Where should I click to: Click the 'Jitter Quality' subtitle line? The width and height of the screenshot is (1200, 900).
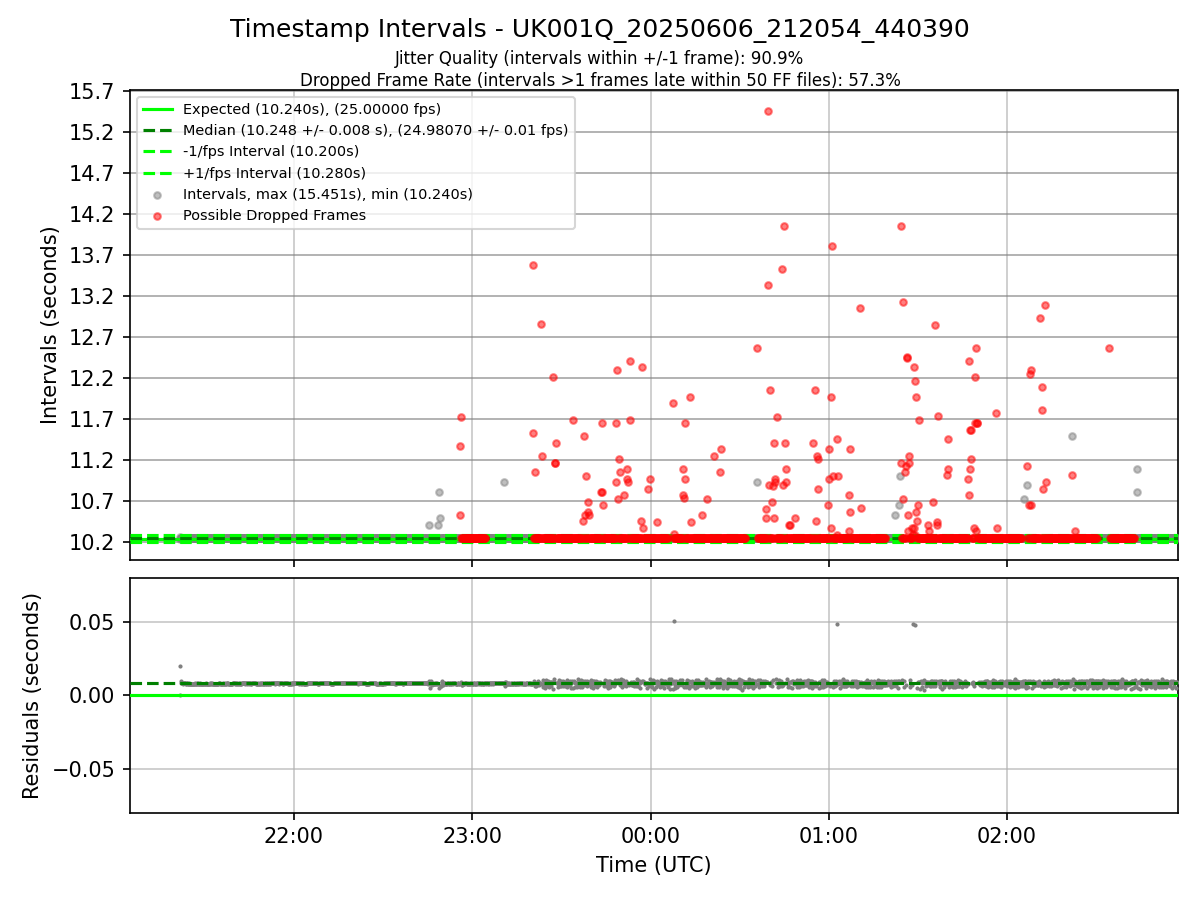(x=599, y=58)
